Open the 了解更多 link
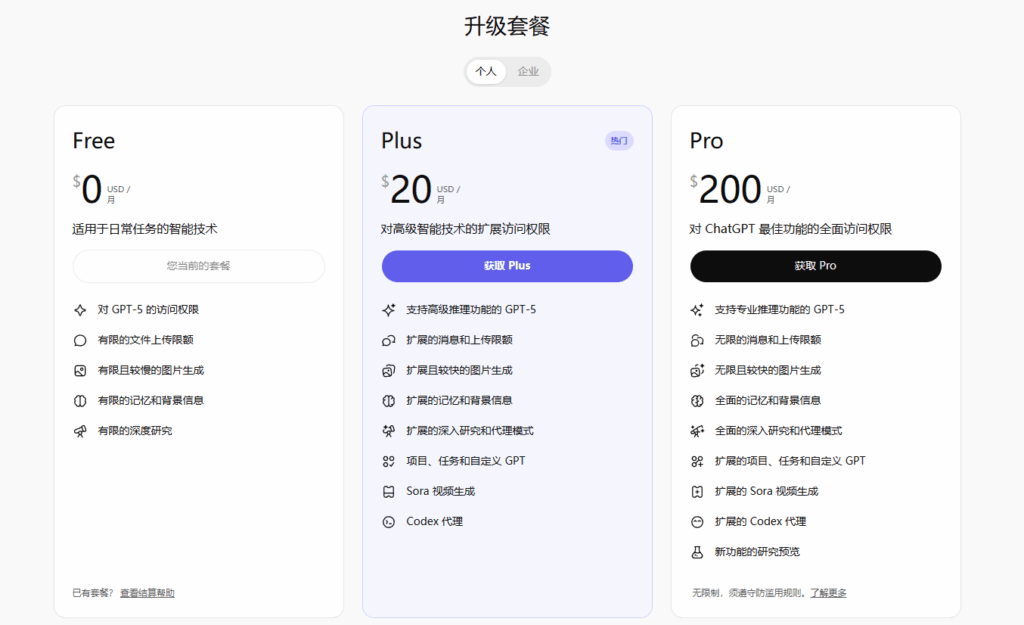1024x625 pixels. (x=828, y=593)
